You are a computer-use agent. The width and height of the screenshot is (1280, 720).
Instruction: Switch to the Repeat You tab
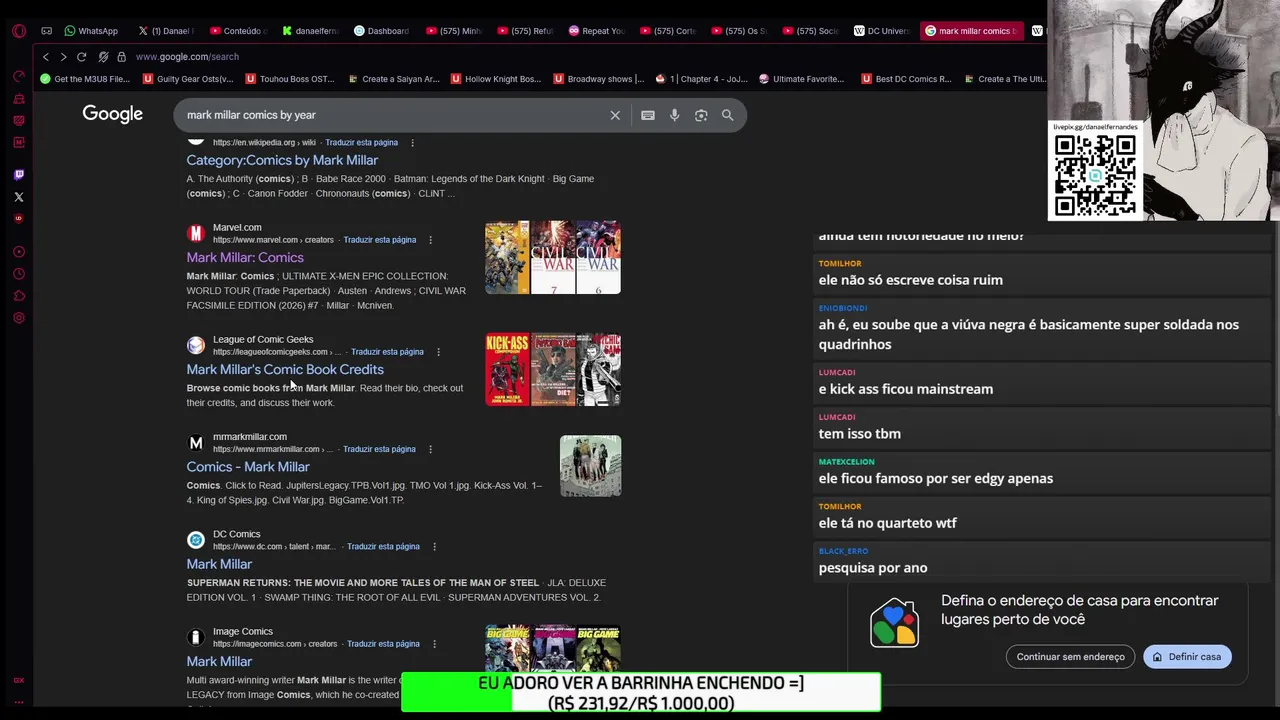[x=596, y=31]
